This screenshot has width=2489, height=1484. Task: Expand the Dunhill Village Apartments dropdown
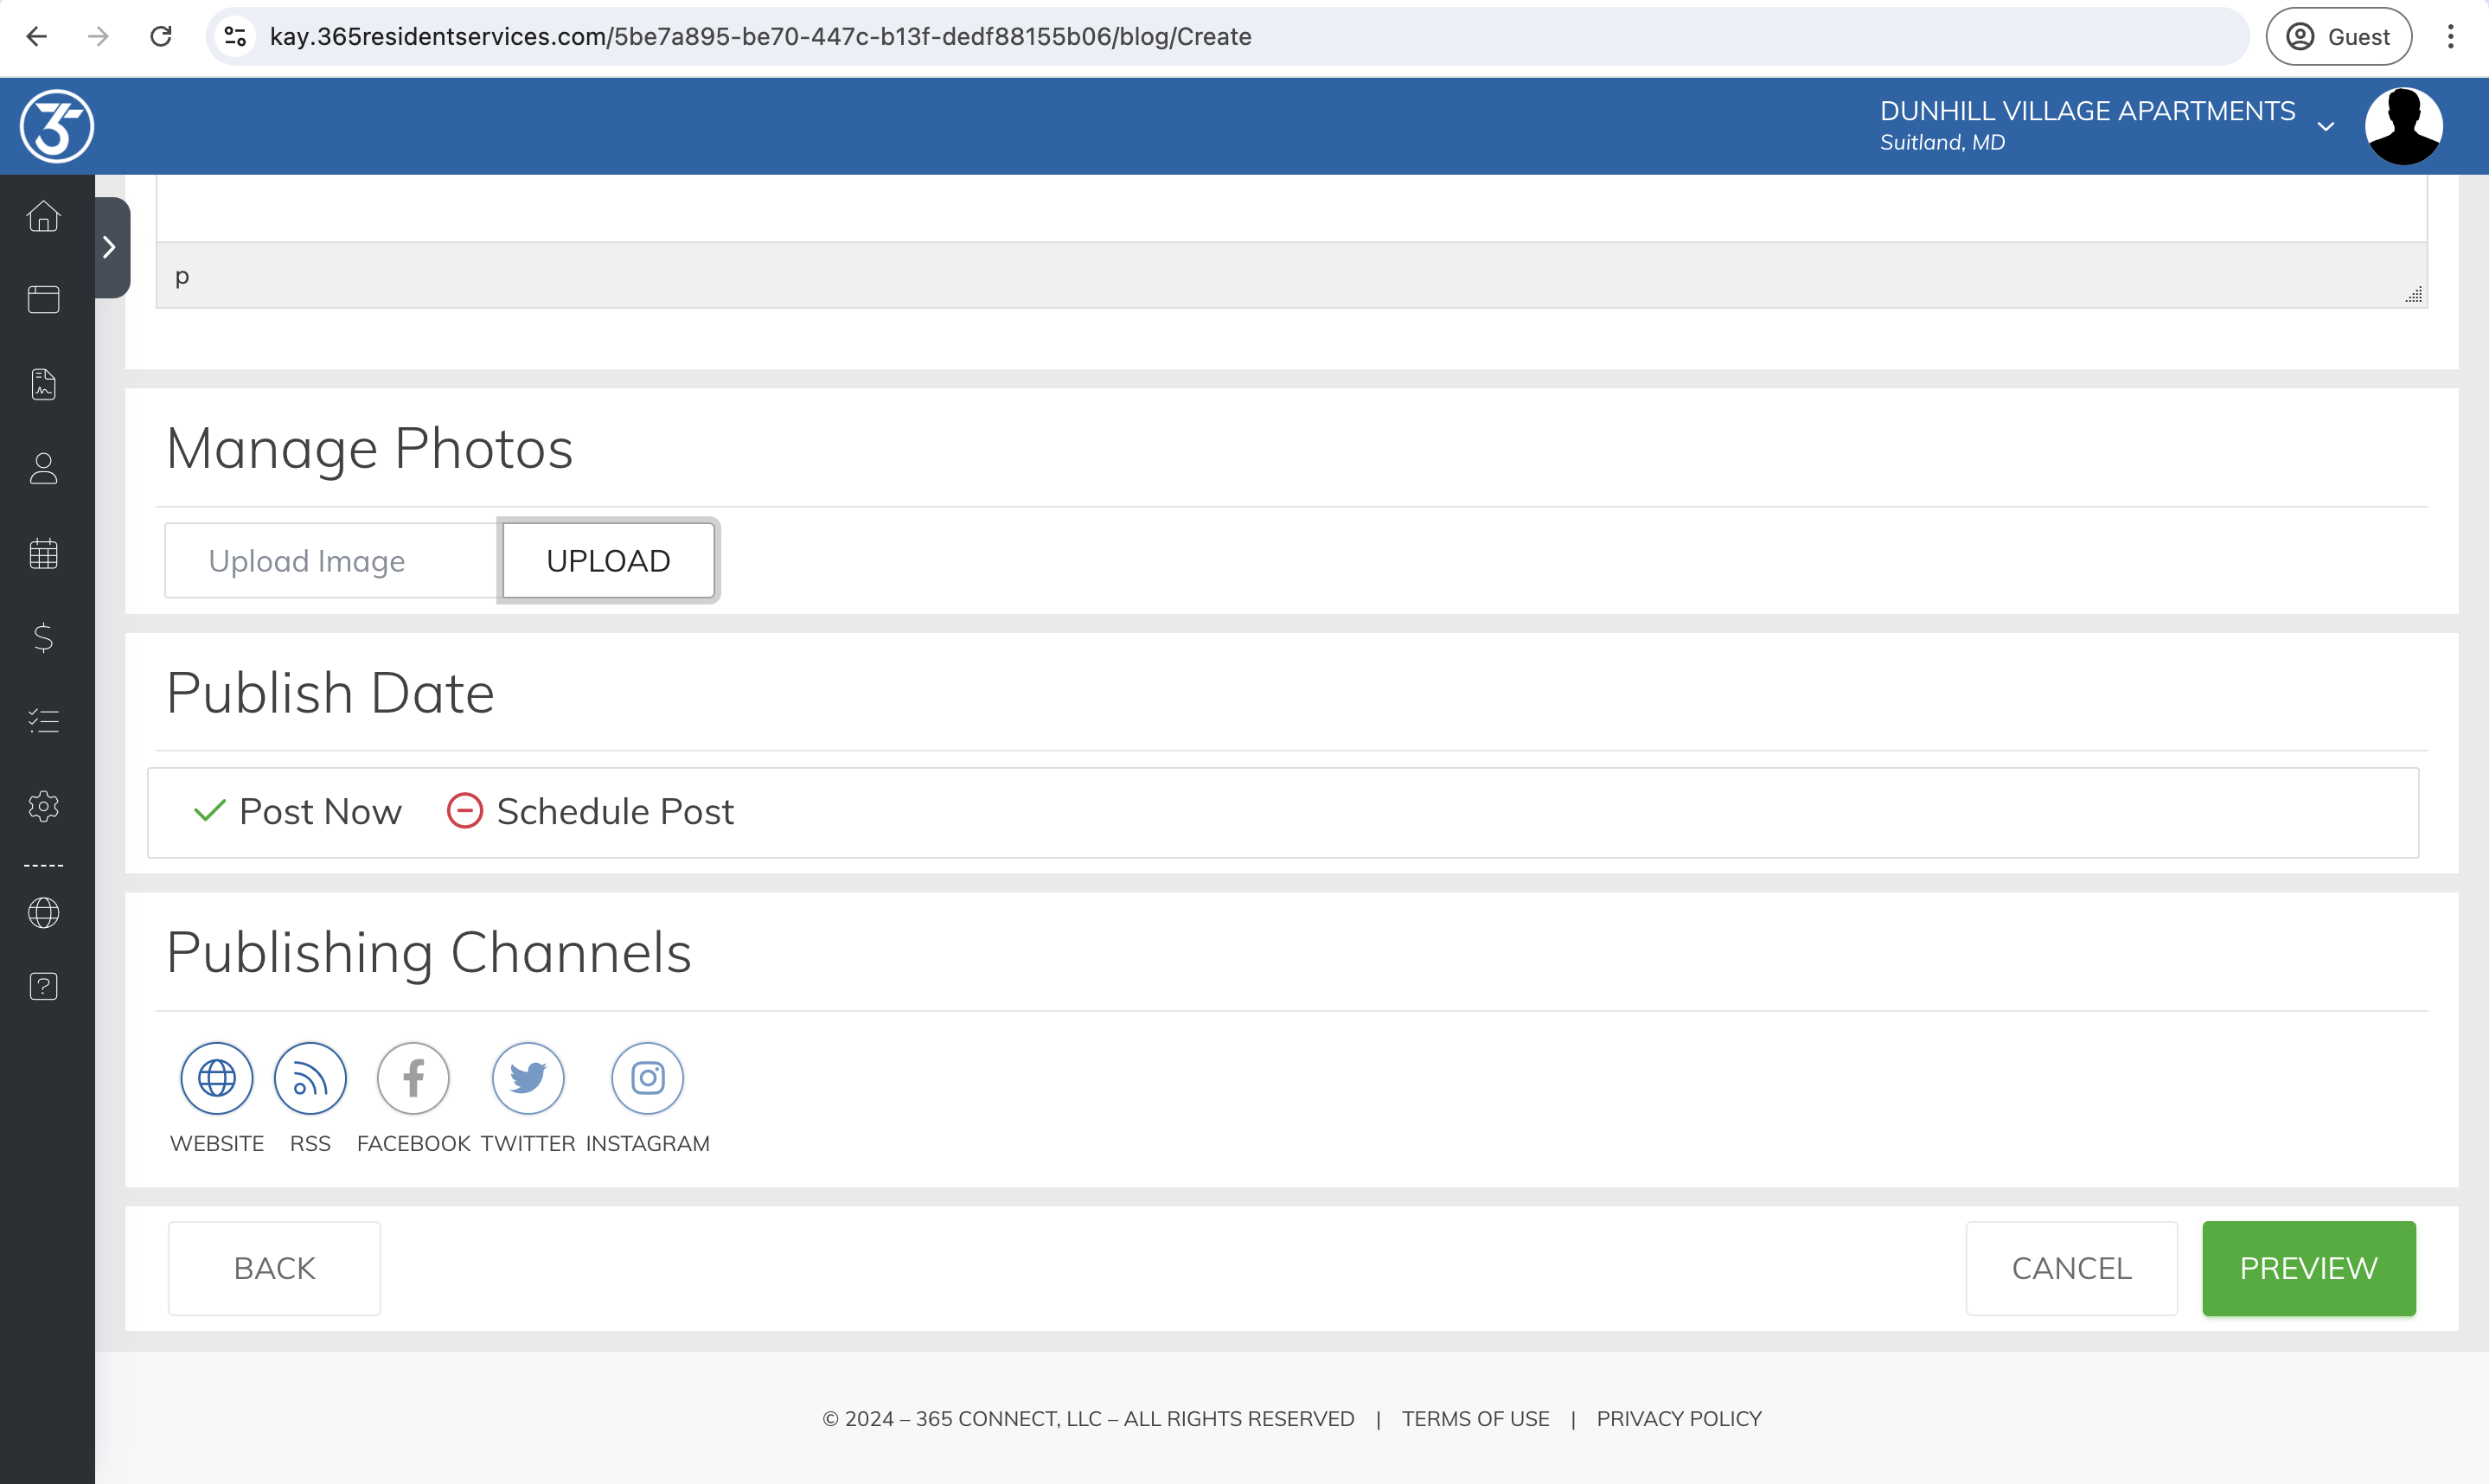2325,126
